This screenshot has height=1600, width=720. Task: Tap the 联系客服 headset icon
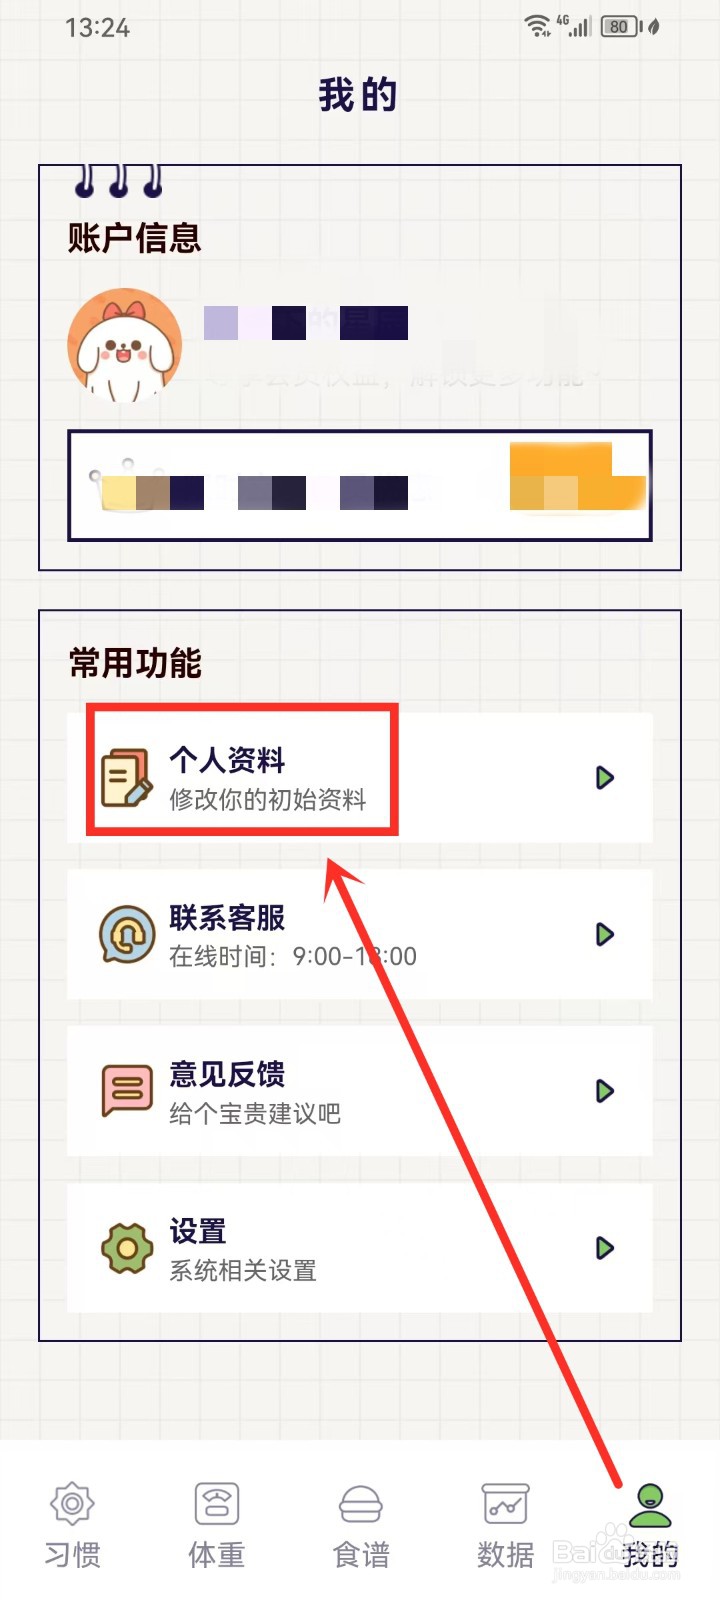pyautogui.click(x=127, y=934)
